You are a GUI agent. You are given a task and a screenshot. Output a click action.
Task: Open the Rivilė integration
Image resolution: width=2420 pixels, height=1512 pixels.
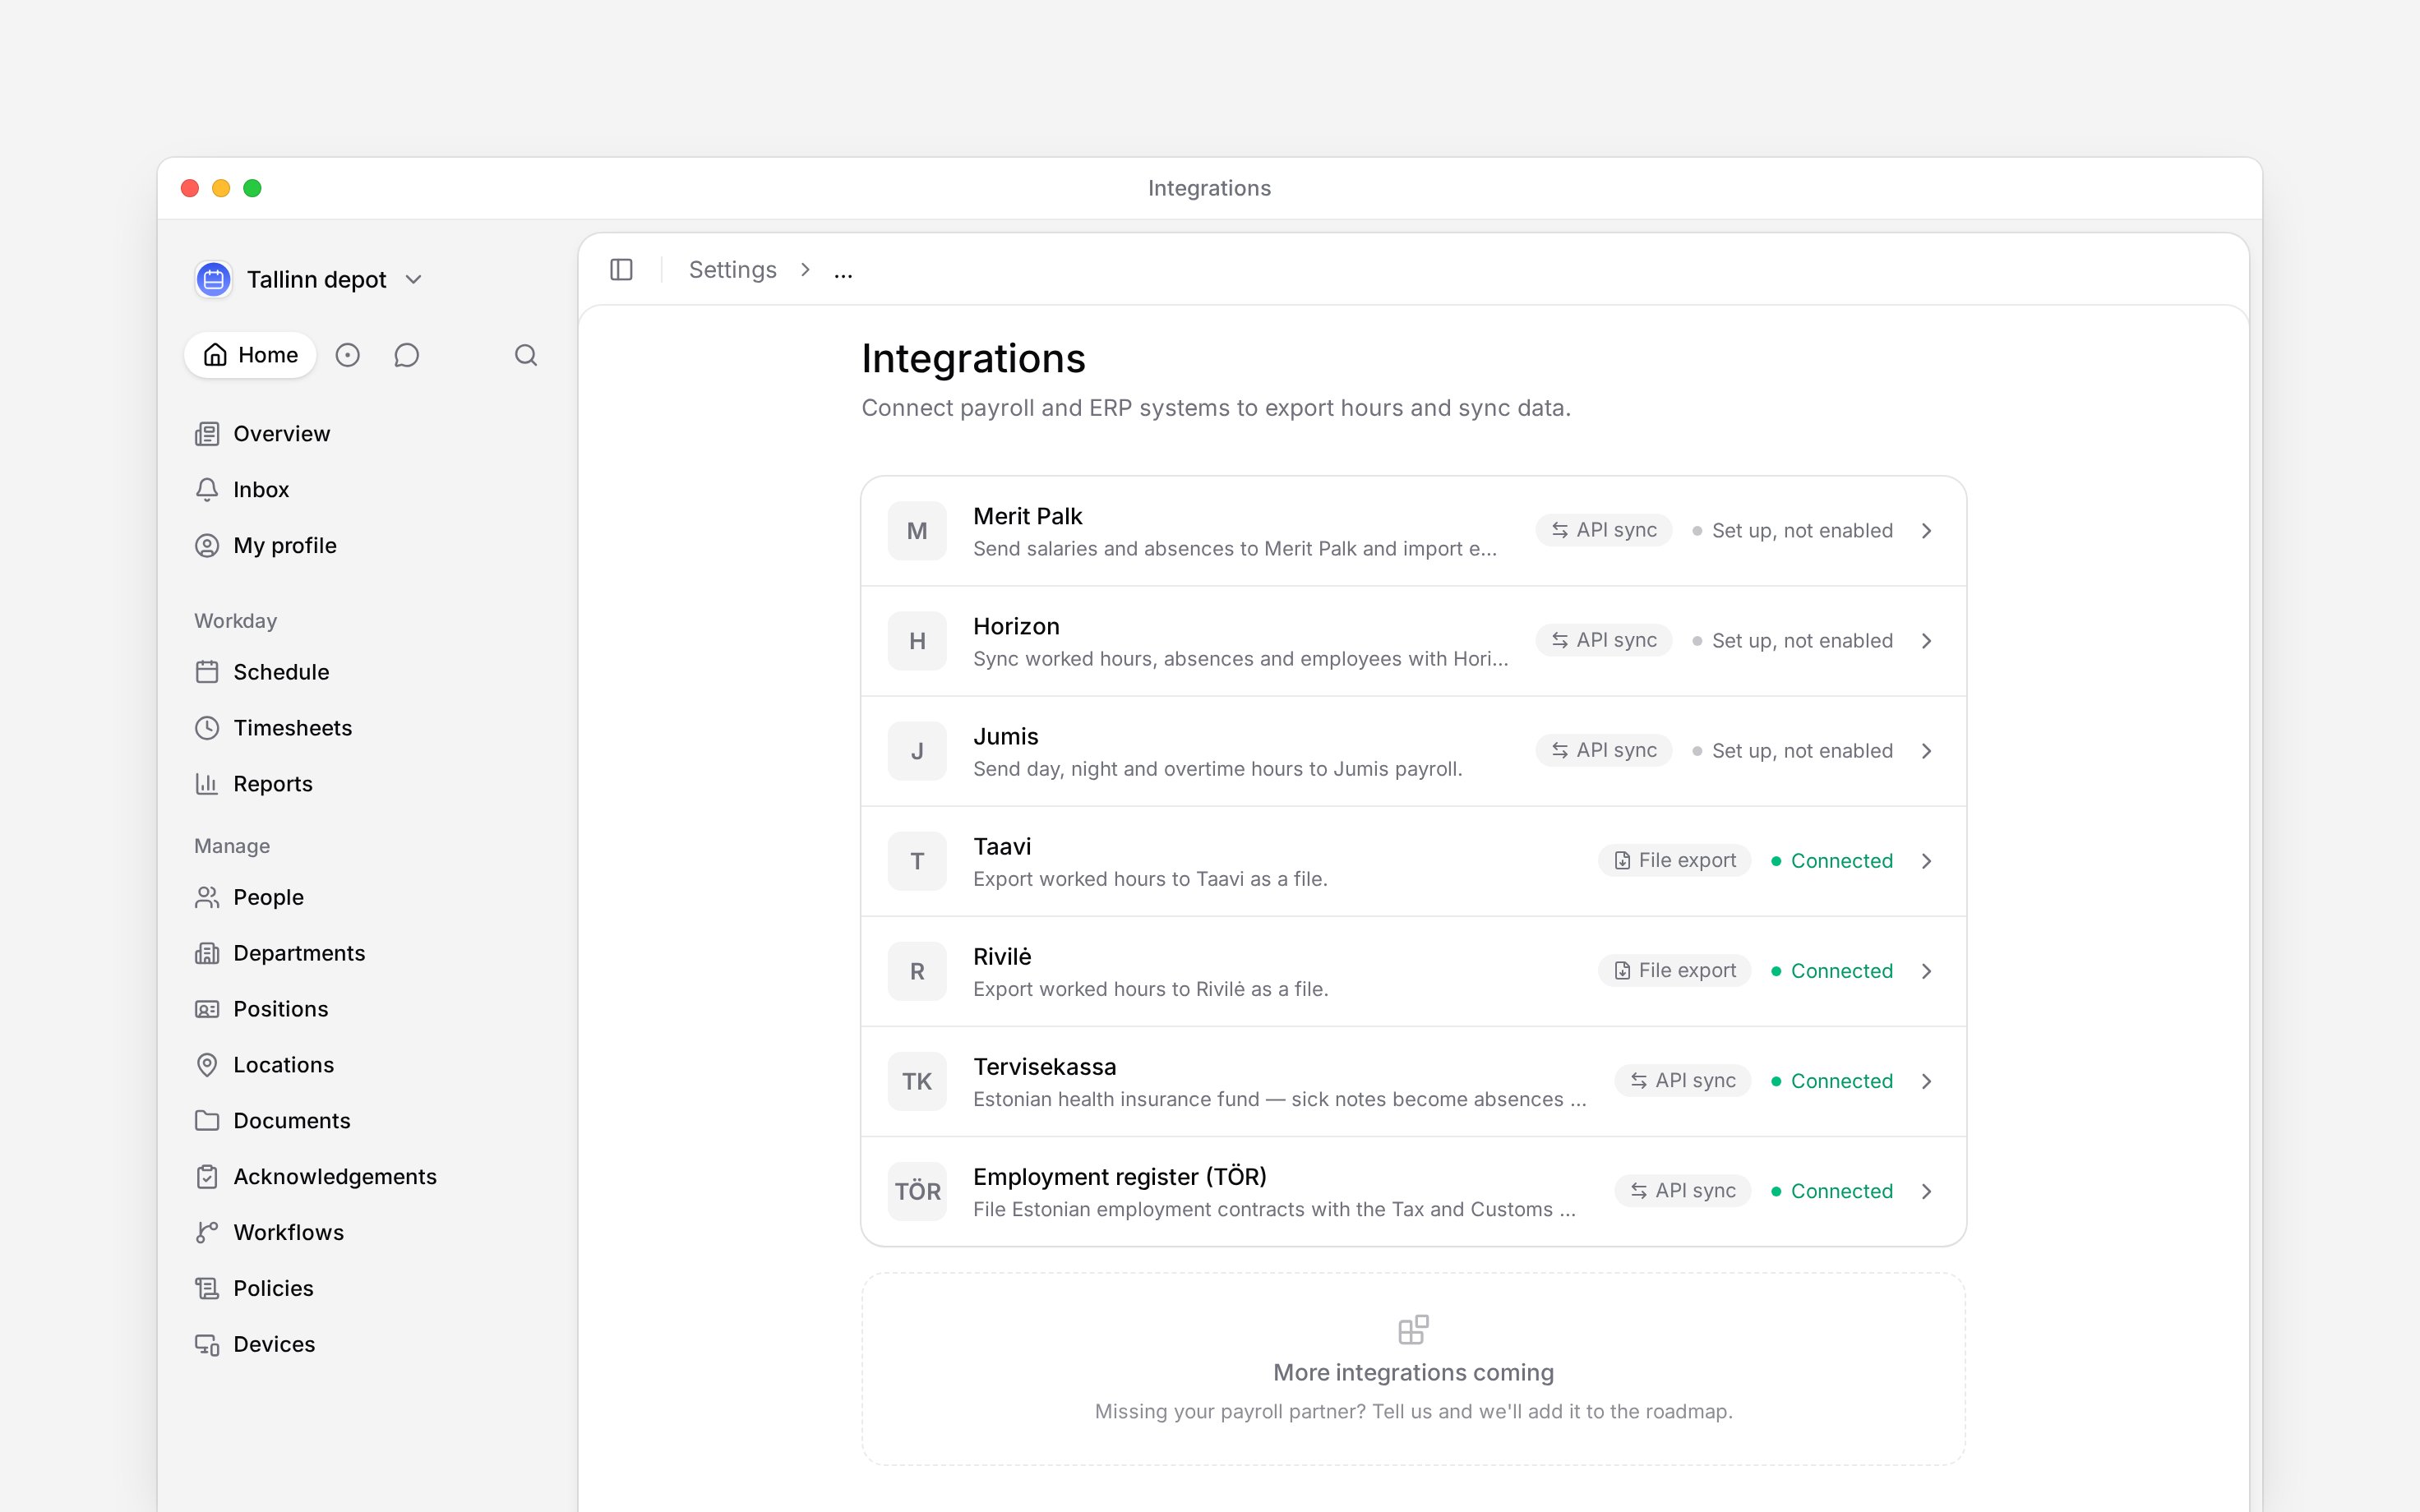pos(1413,971)
